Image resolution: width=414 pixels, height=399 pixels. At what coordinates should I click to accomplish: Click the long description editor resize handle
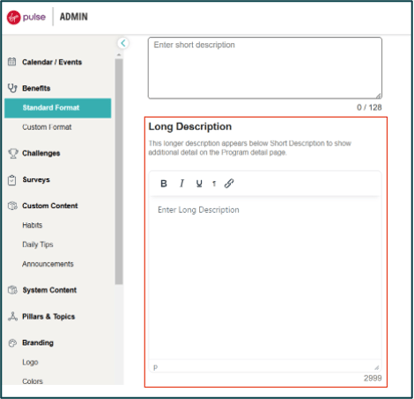tap(376, 367)
